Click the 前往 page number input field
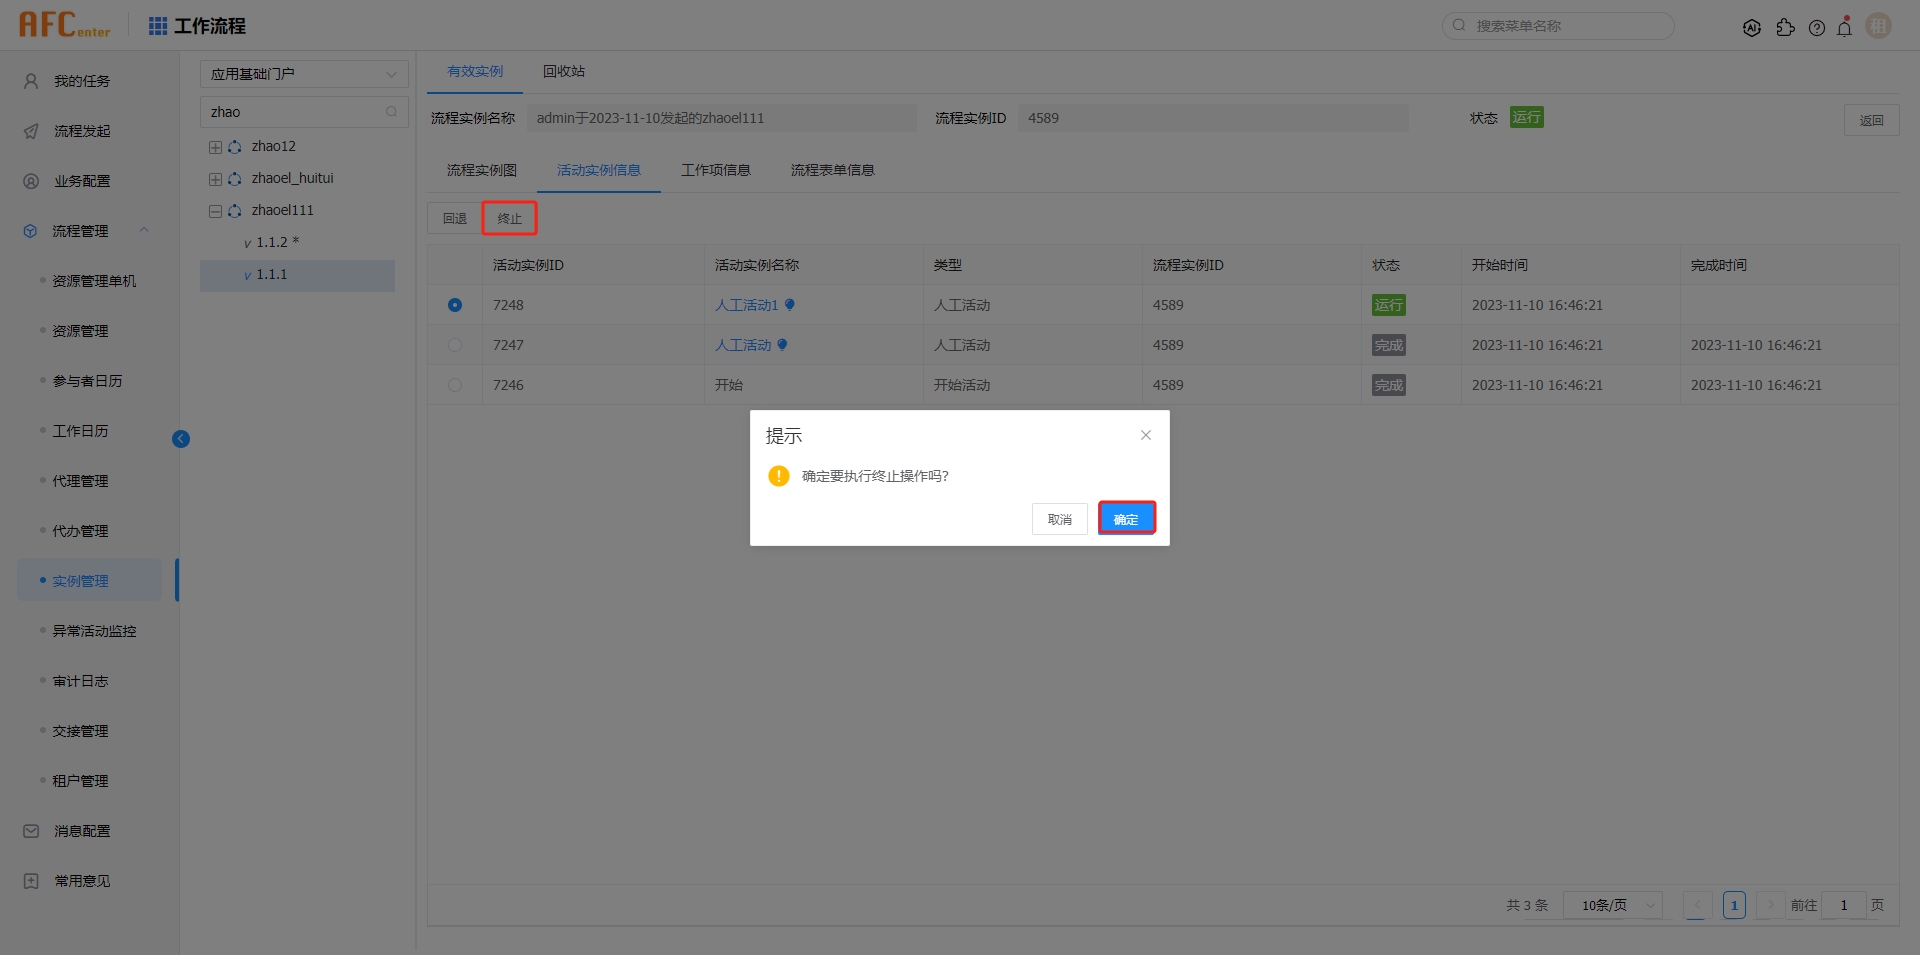The height and width of the screenshot is (955, 1920). pyautogui.click(x=1843, y=905)
